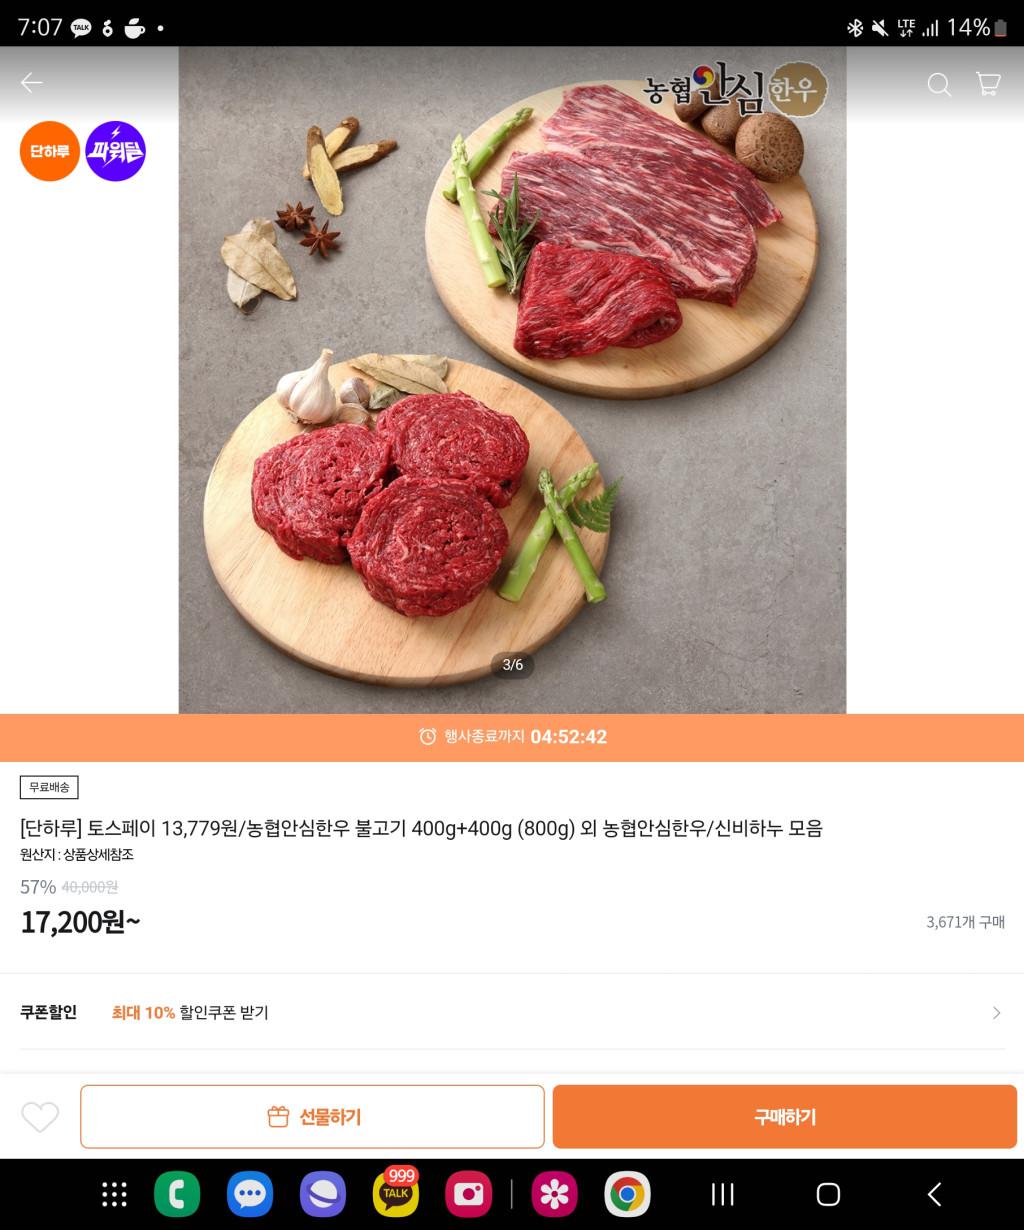1024x1230 pixels.
Task: Tap the 3/6 image page indicator
Action: 512,665
